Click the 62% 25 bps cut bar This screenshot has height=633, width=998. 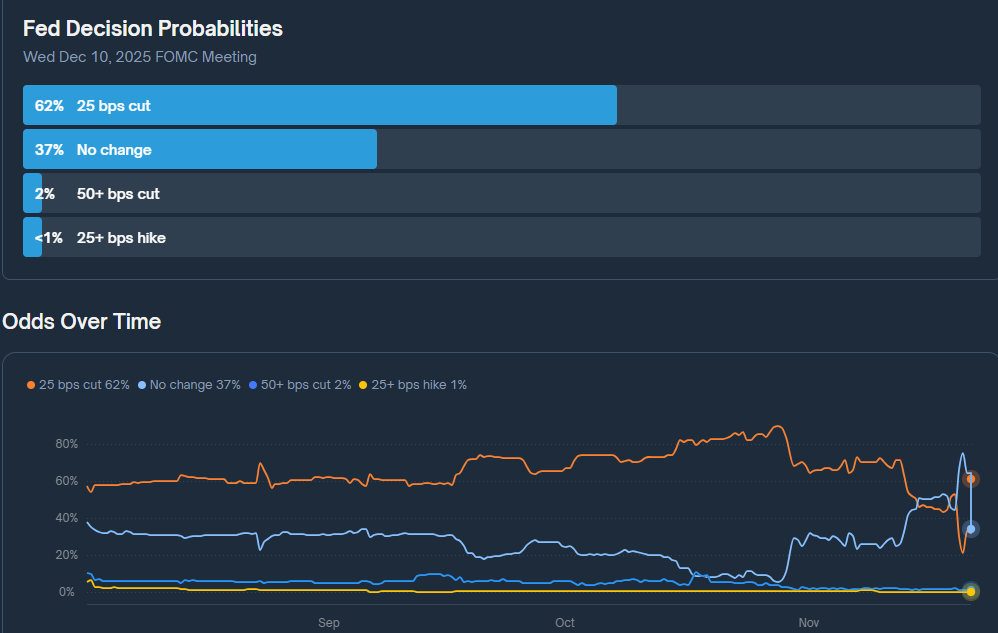click(319, 105)
